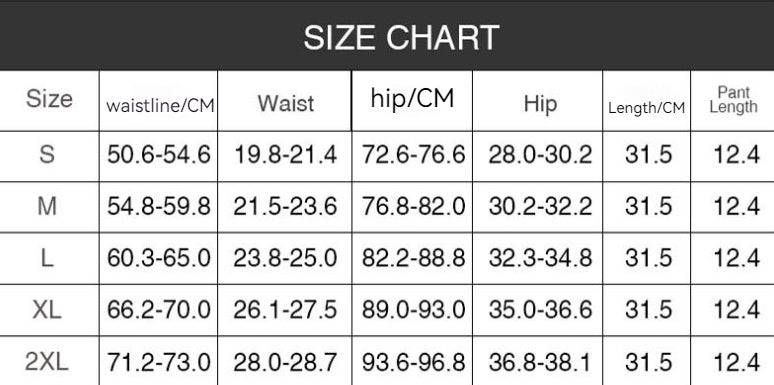Select the hip/CM column header
Image resolution: width=774 pixels, height=385 pixels.
click(412, 98)
